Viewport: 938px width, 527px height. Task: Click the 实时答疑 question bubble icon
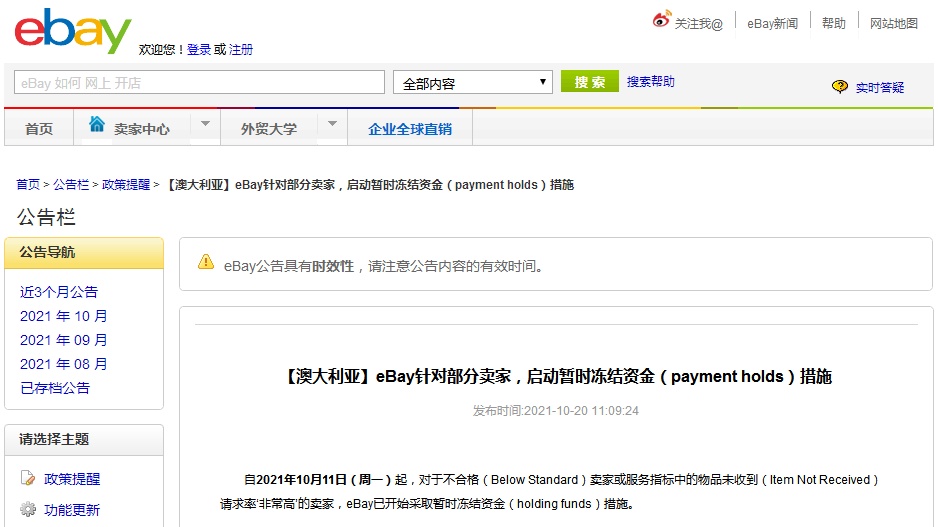pos(840,87)
